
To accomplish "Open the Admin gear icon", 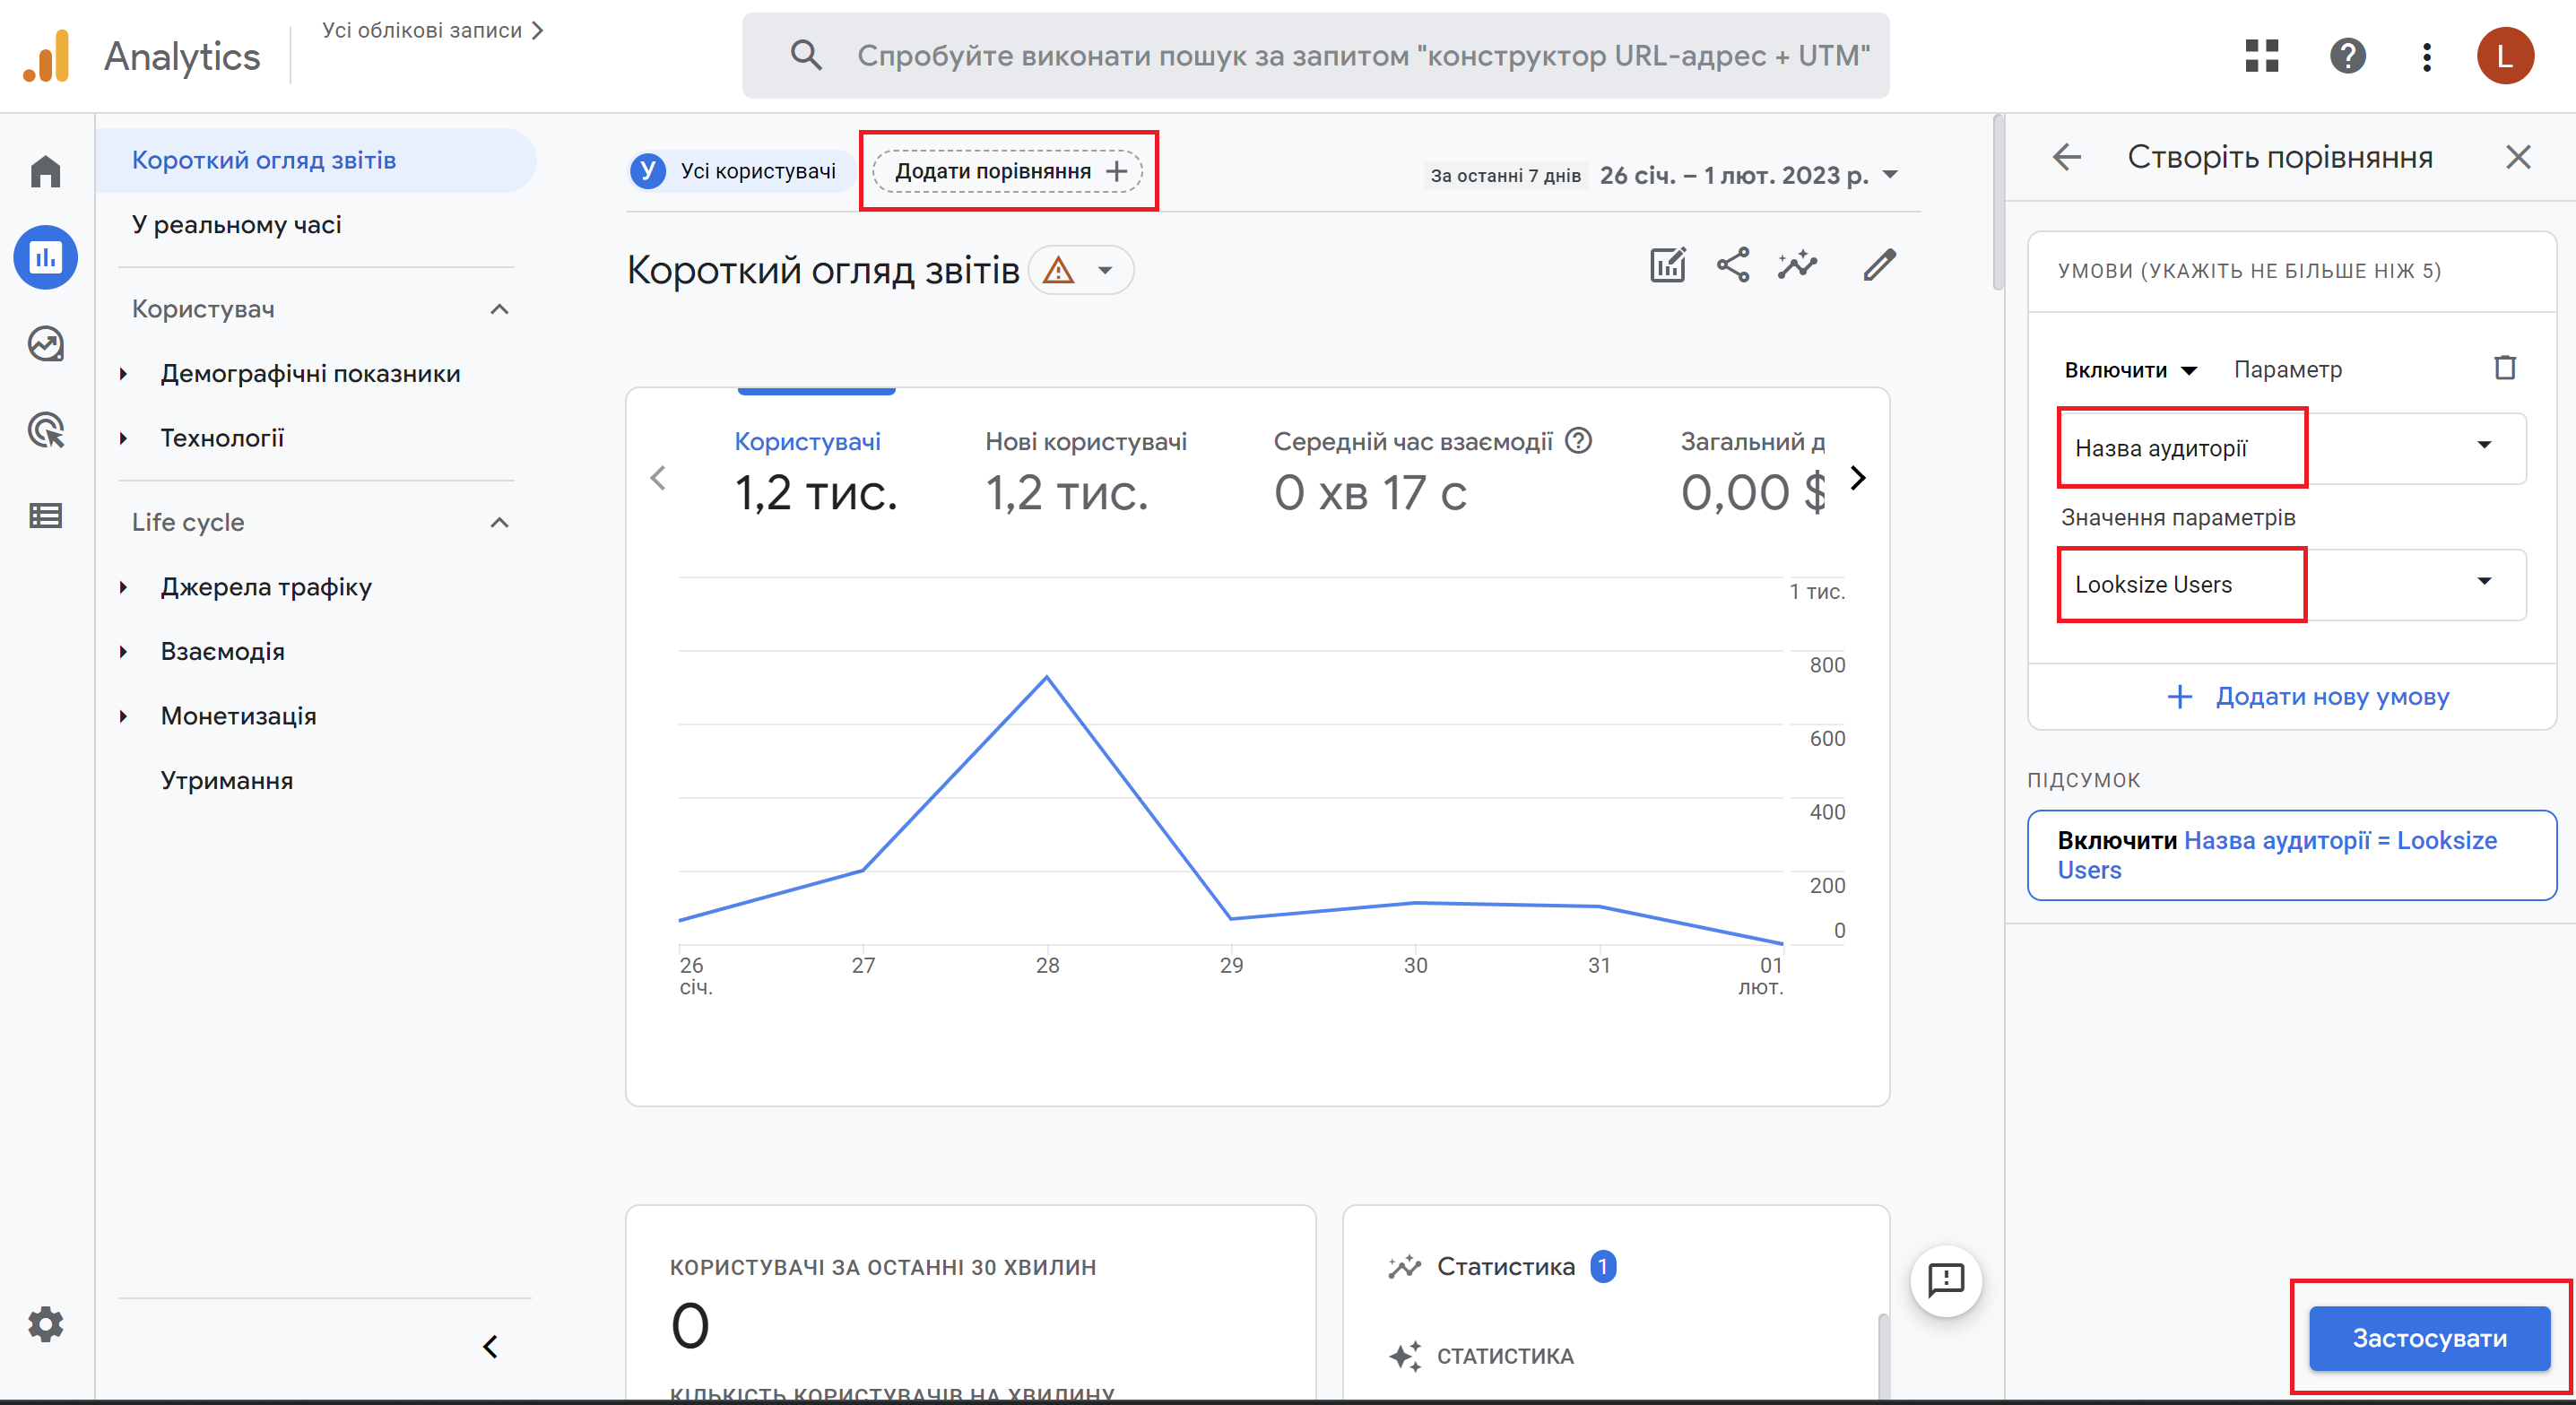I will click(46, 1324).
